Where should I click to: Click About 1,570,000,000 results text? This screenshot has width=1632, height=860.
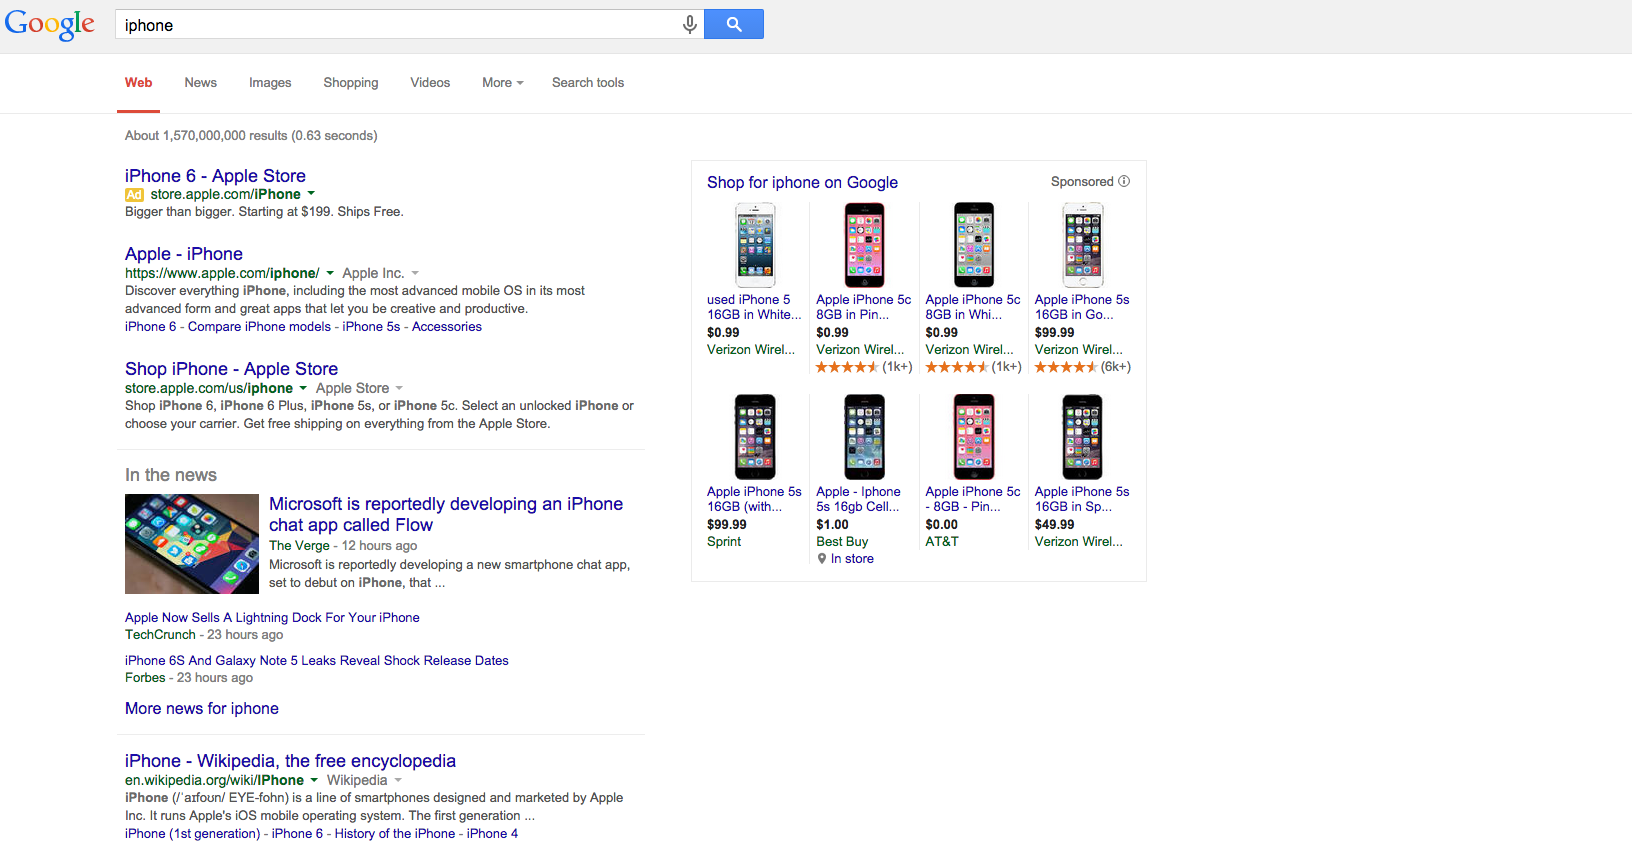251,136
